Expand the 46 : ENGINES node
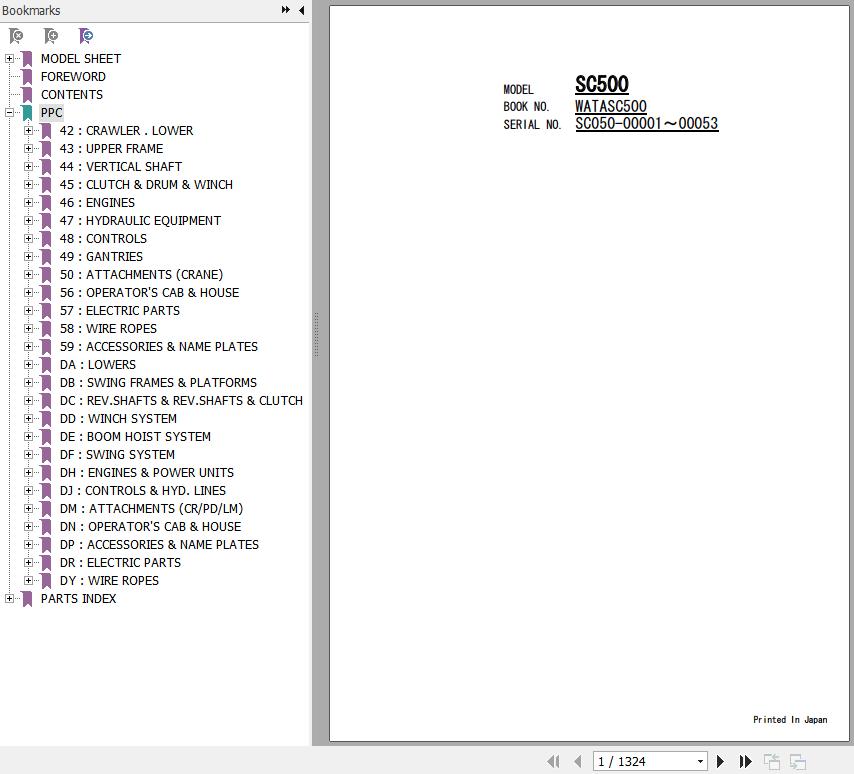 (x=28, y=202)
